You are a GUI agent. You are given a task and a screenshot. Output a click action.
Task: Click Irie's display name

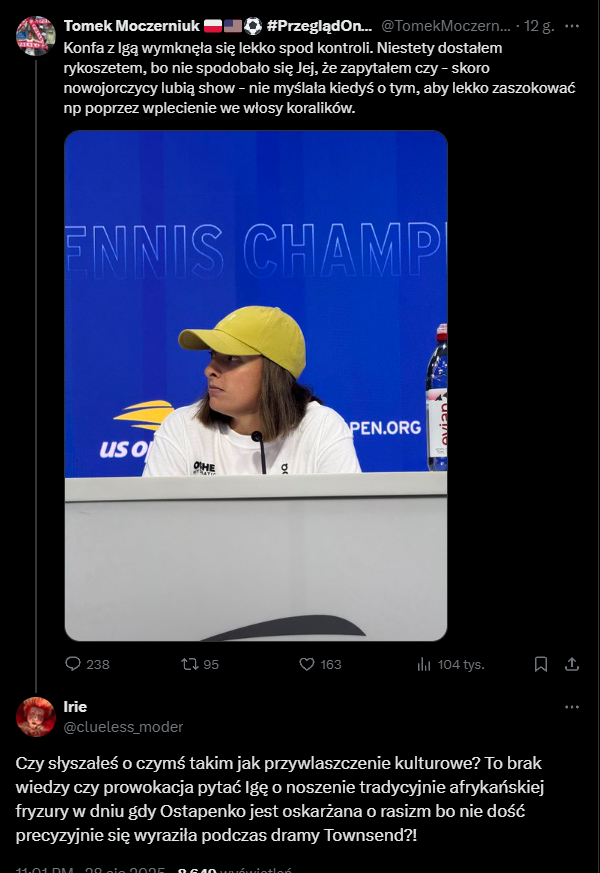[x=75, y=707]
